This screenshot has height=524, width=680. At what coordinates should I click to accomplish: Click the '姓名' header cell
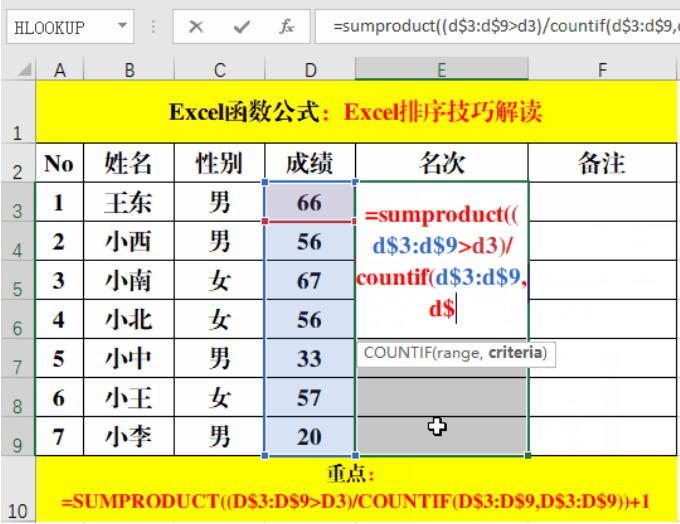[x=129, y=163]
